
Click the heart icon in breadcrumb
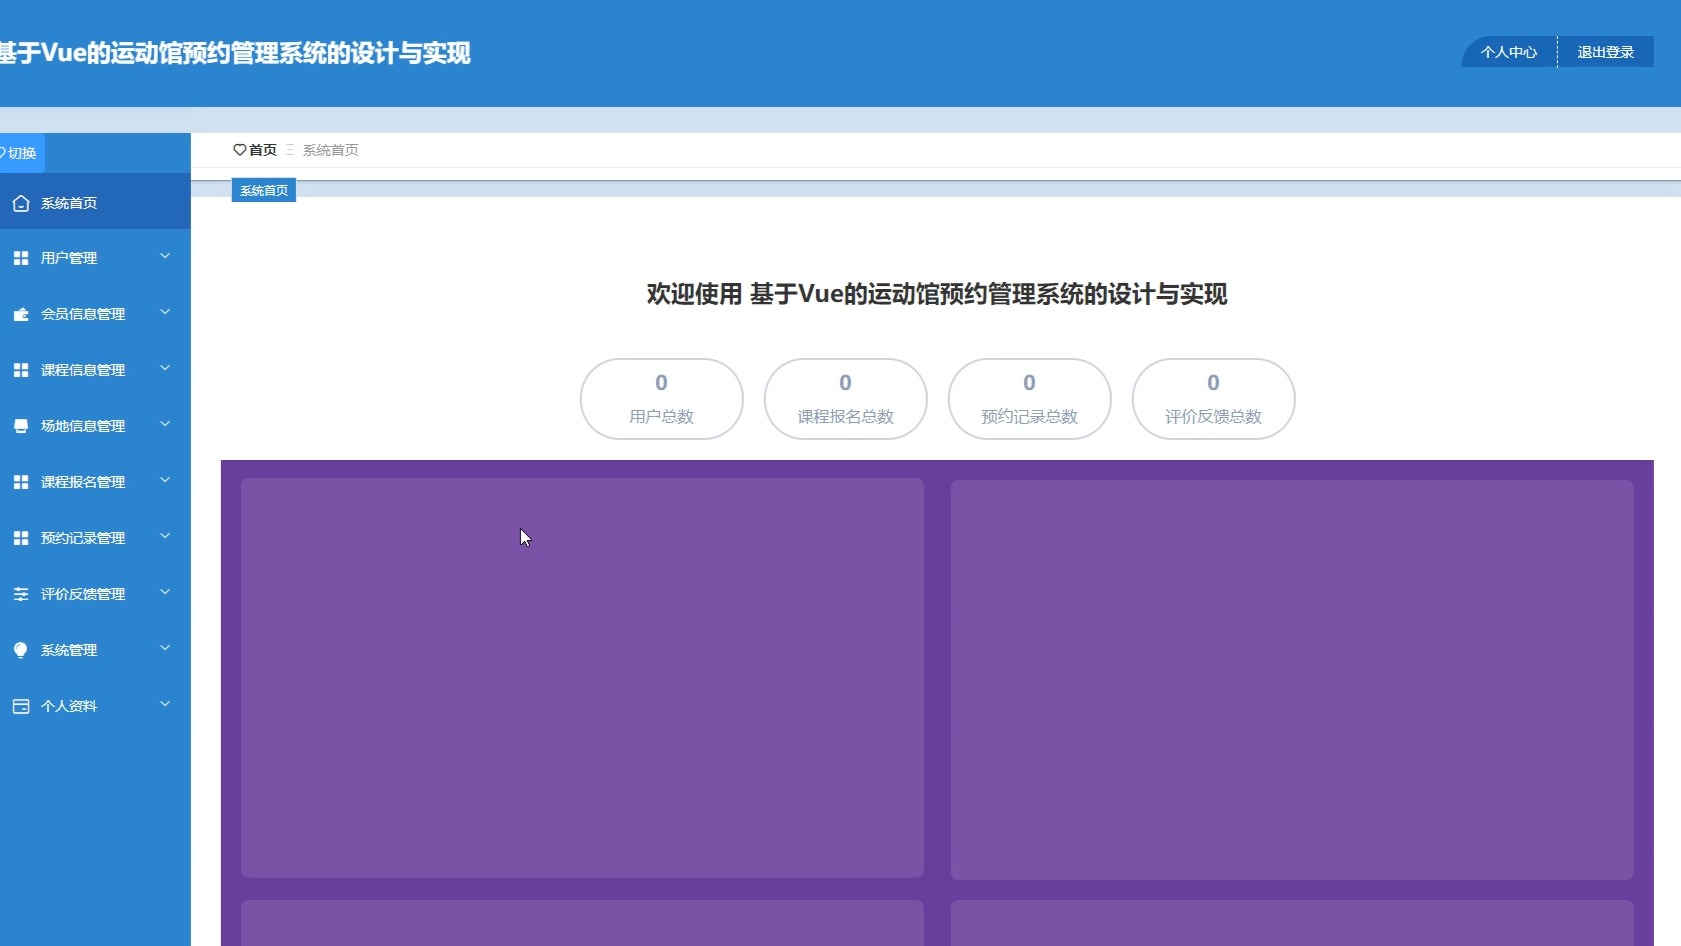point(239,150)
